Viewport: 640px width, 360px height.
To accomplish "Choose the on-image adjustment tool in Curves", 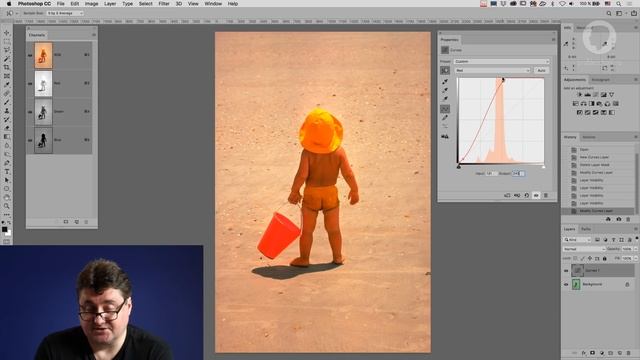I will (x=445, y=71).
